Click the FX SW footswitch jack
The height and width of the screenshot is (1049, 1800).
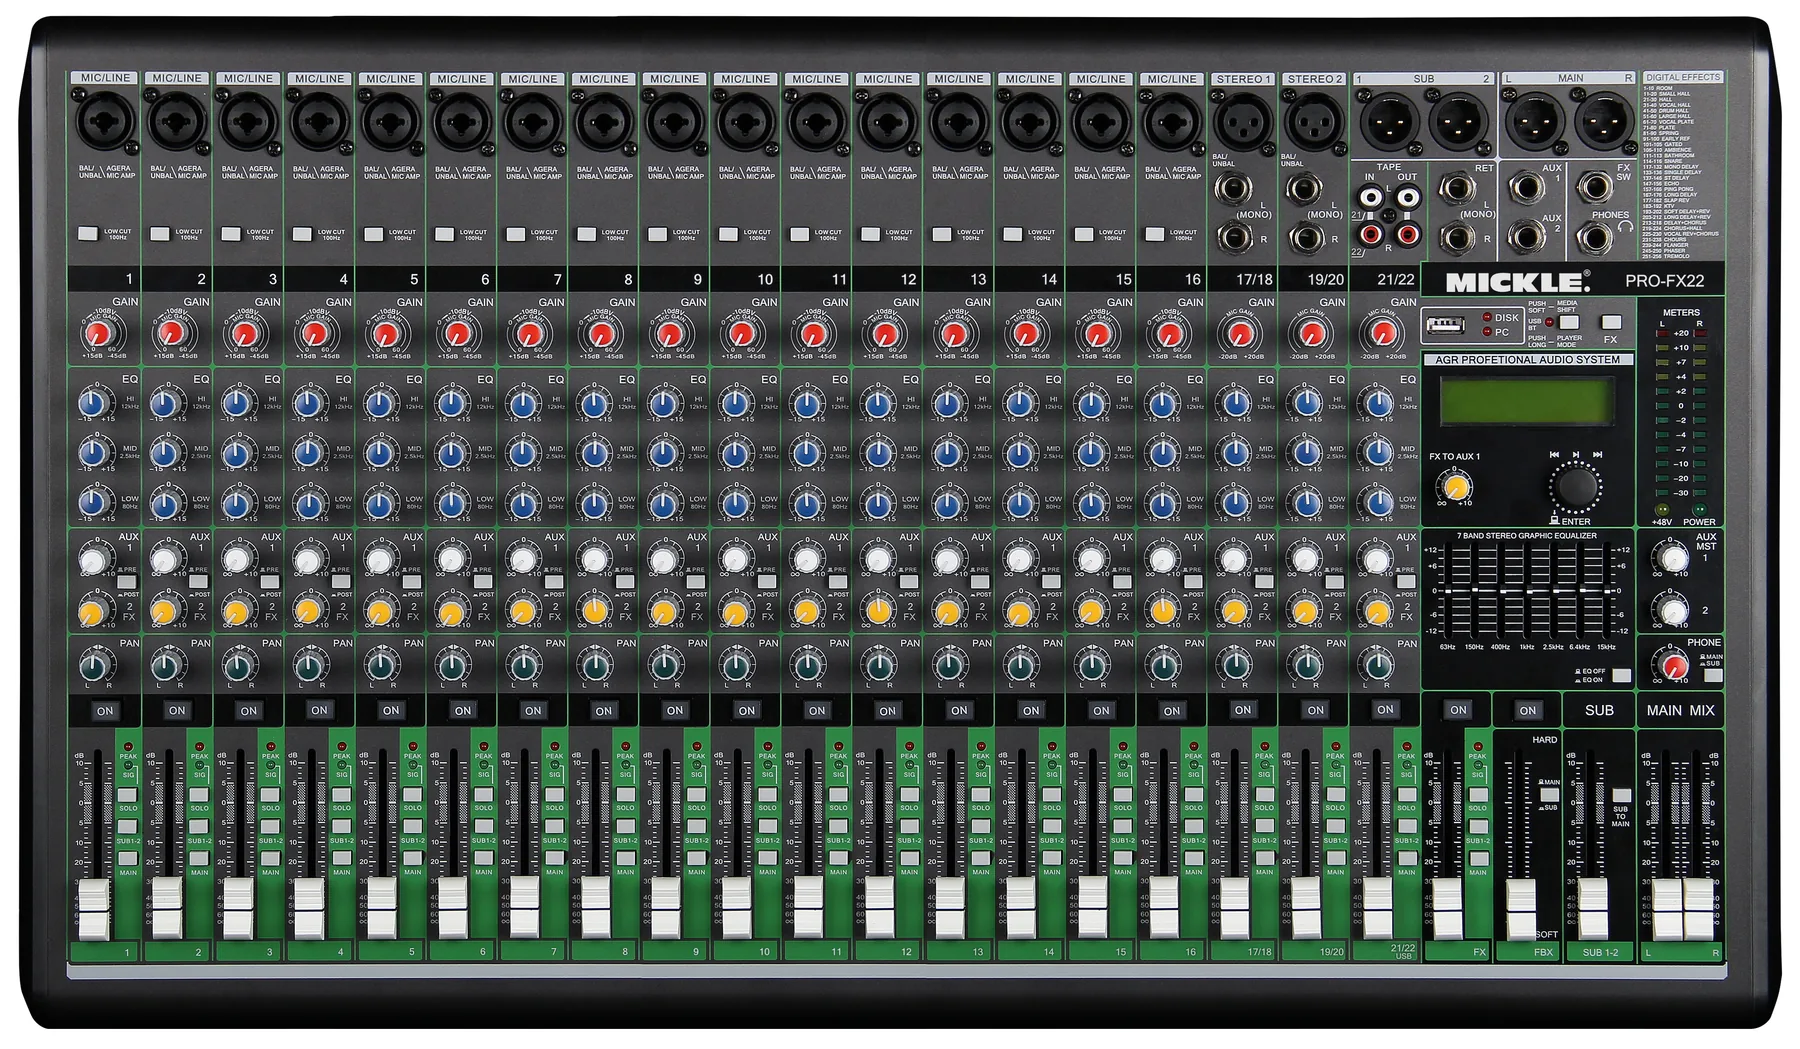click(x=1594, y=187)
